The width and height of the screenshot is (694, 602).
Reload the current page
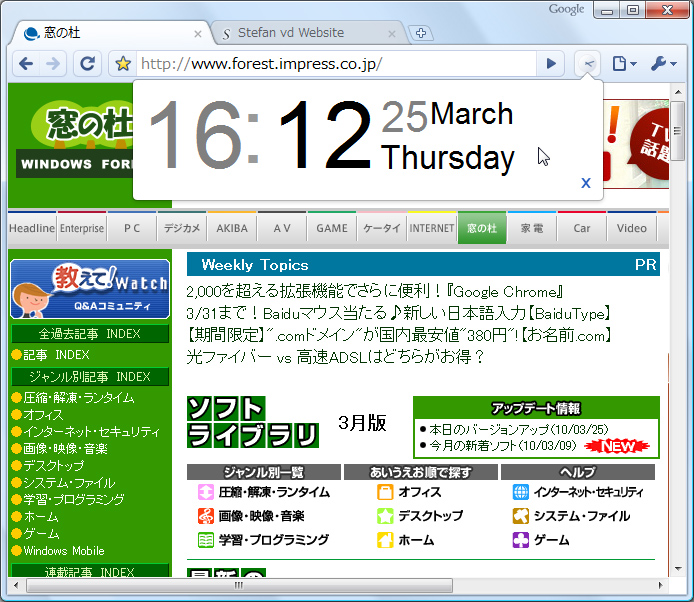click(x=87, y=64)
